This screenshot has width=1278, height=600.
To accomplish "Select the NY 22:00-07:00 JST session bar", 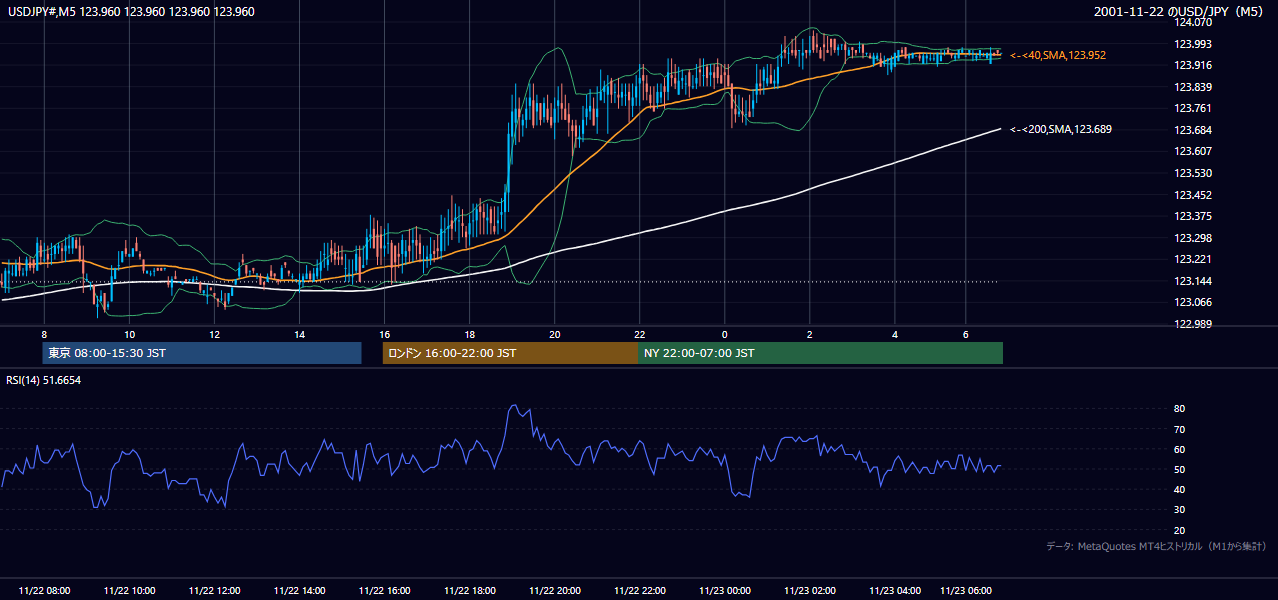I will pyautogui.click(x=820, y=353).
